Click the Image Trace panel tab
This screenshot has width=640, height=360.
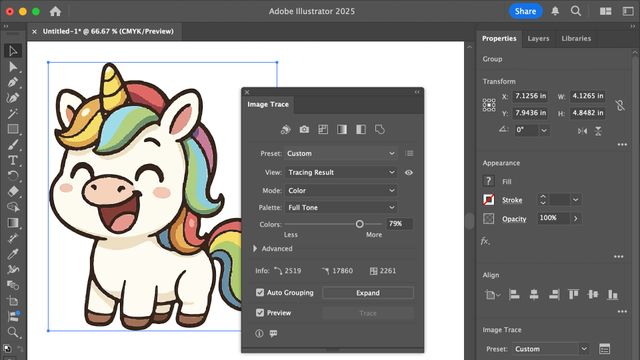[x=268, y=104]
